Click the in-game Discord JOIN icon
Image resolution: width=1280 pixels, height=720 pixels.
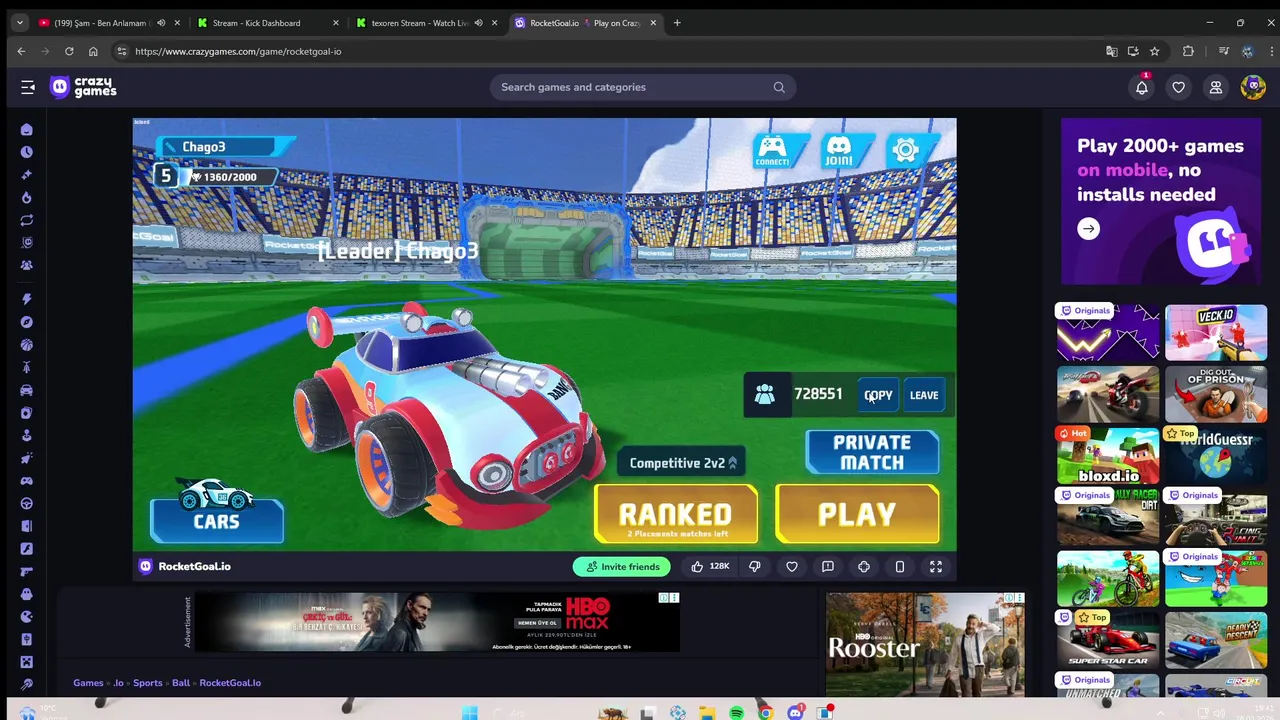pyautogui.click(x=838, y=151)
